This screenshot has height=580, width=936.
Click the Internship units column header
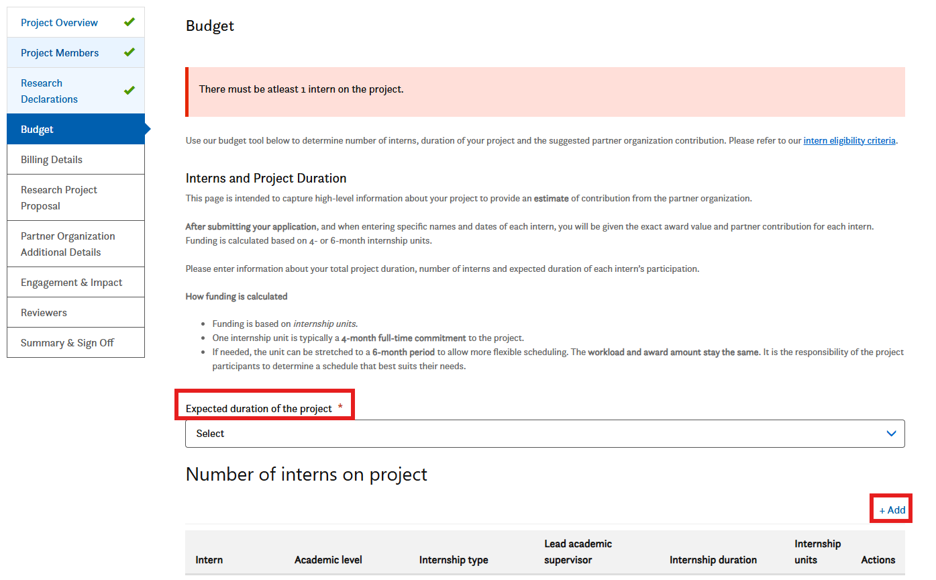pyautogui.click(x=817, y=552)
